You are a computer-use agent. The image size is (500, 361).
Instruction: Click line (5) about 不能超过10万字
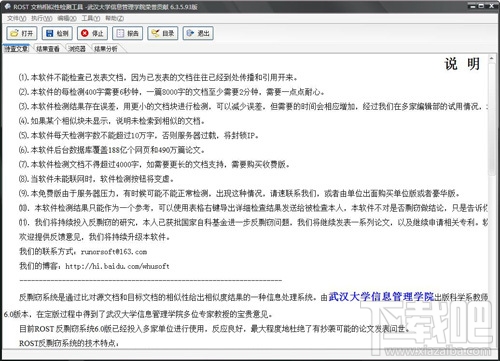(139, 135)
